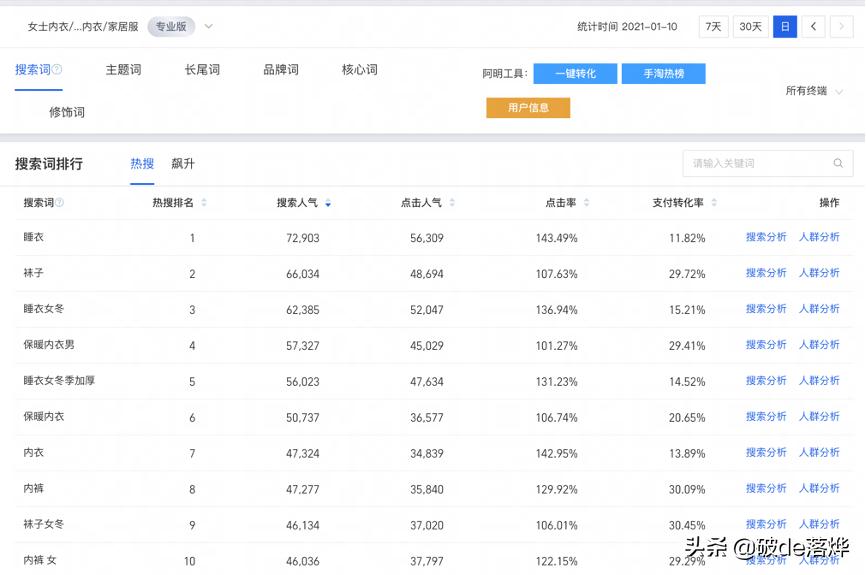Open 人群分析 for 睡衣女冬季加厚 row
Image resolution: width=866 pixels, height=575 pixels.
(819, 381)
